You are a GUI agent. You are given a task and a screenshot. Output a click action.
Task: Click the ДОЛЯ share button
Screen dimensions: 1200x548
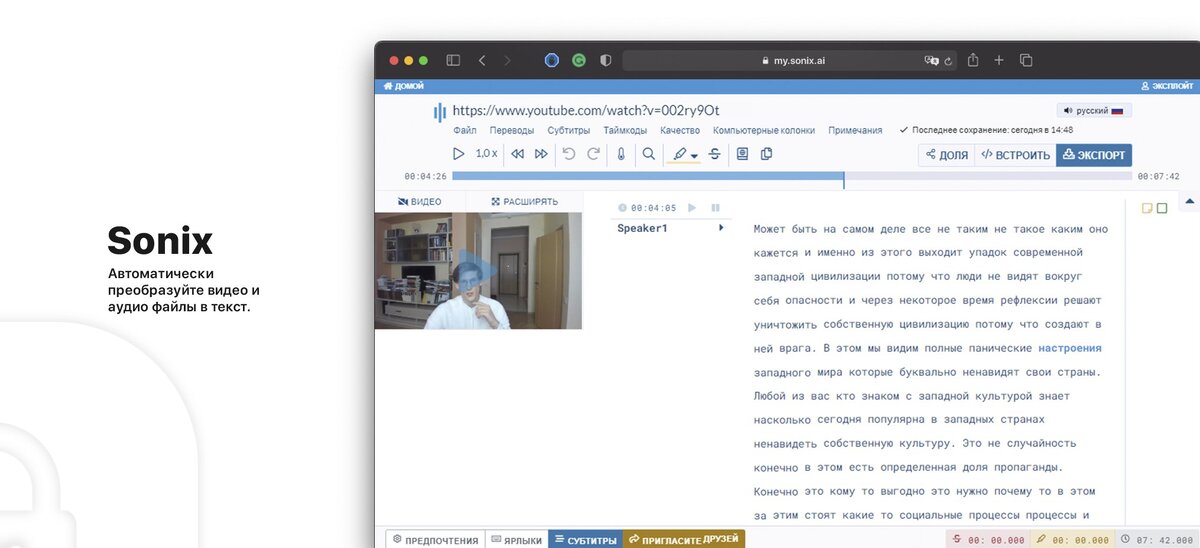(x=947, y=155)
